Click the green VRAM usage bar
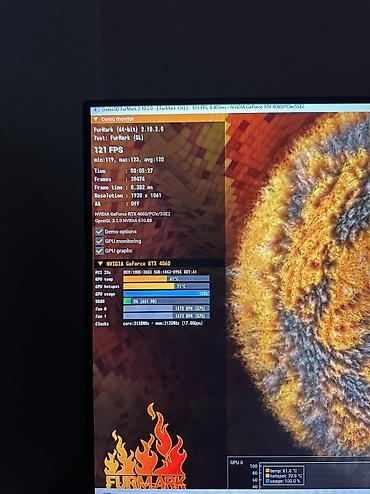The image size is (370, 494). tap(166, 301)
